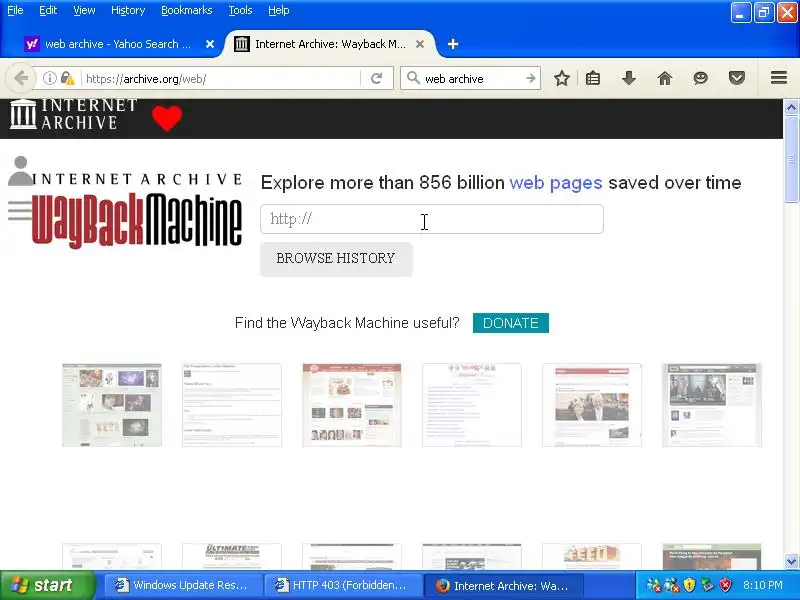Click the magnifier icon in search box

click(x=413, y=78)
